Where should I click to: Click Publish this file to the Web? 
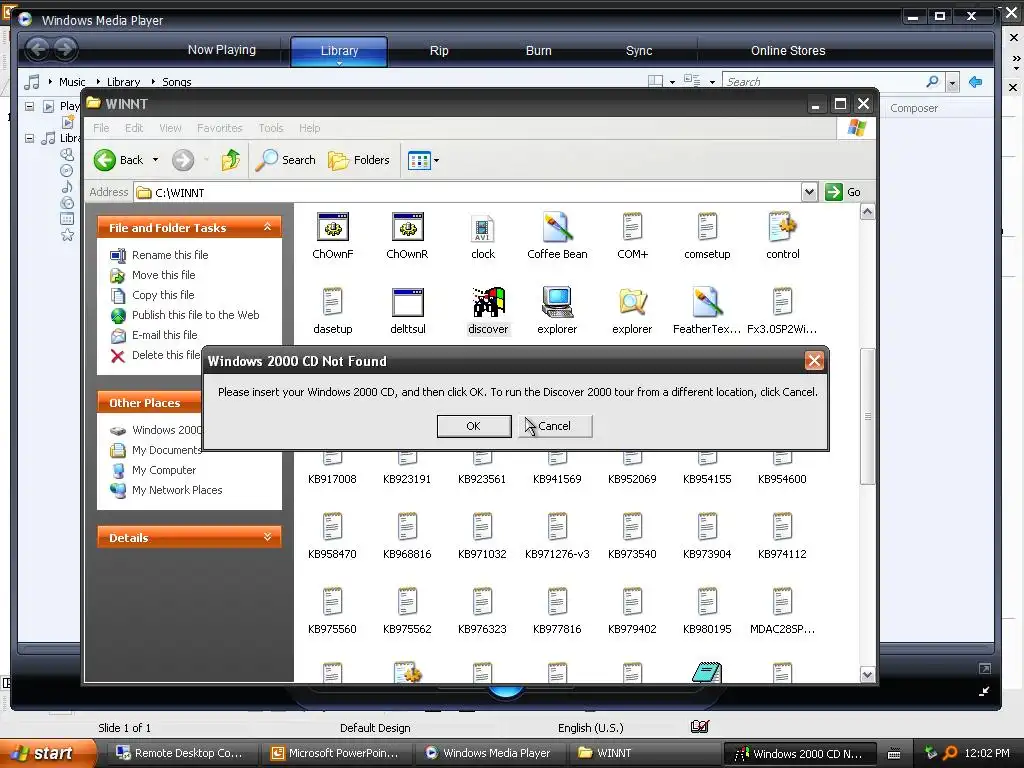(195, 315)
